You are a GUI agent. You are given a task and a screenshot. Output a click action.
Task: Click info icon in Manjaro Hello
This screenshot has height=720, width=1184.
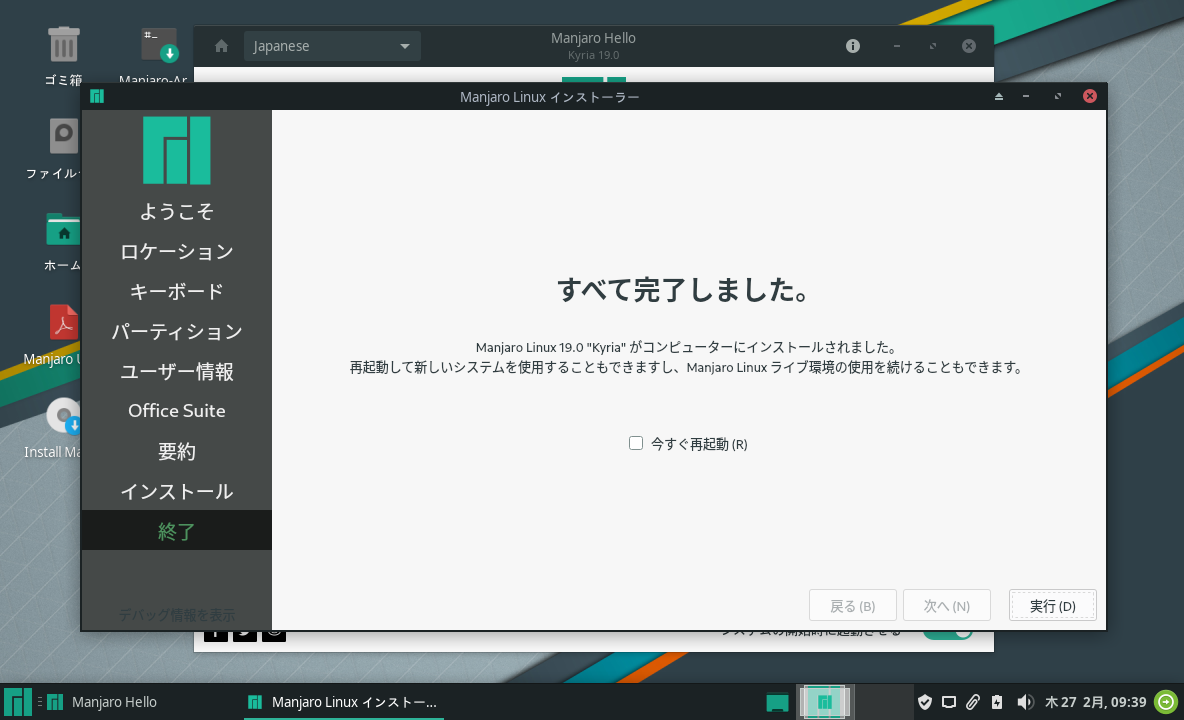click(853, 46)
